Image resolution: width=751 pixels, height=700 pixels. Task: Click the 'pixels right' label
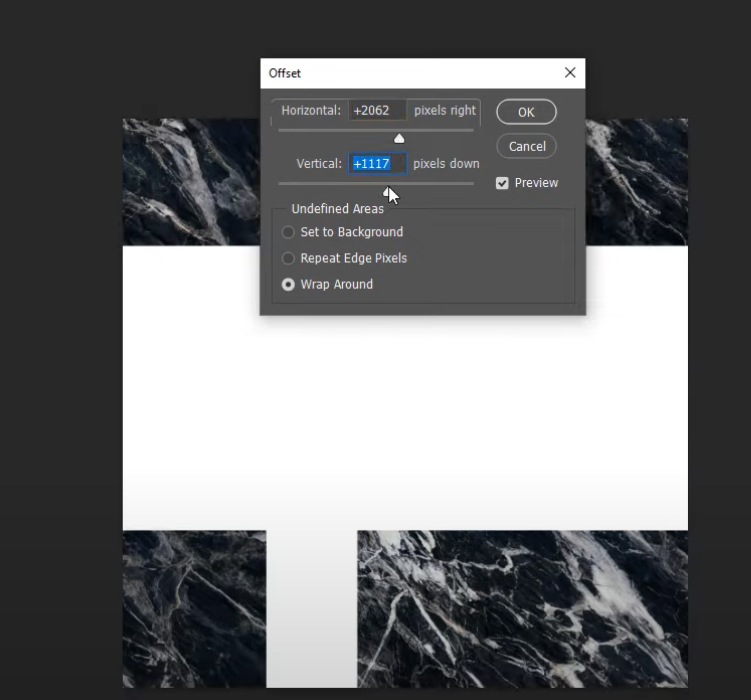[445, 111]
